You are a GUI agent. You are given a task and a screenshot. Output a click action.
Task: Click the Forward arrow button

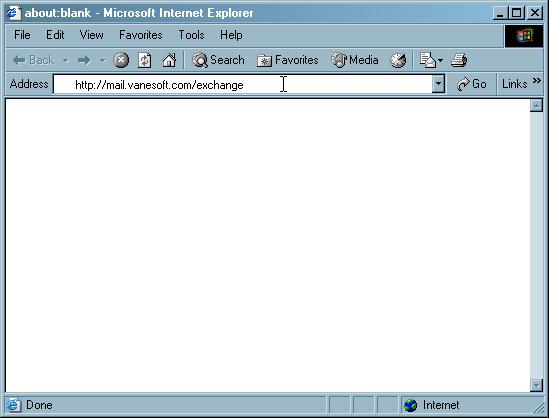(84, 60)
